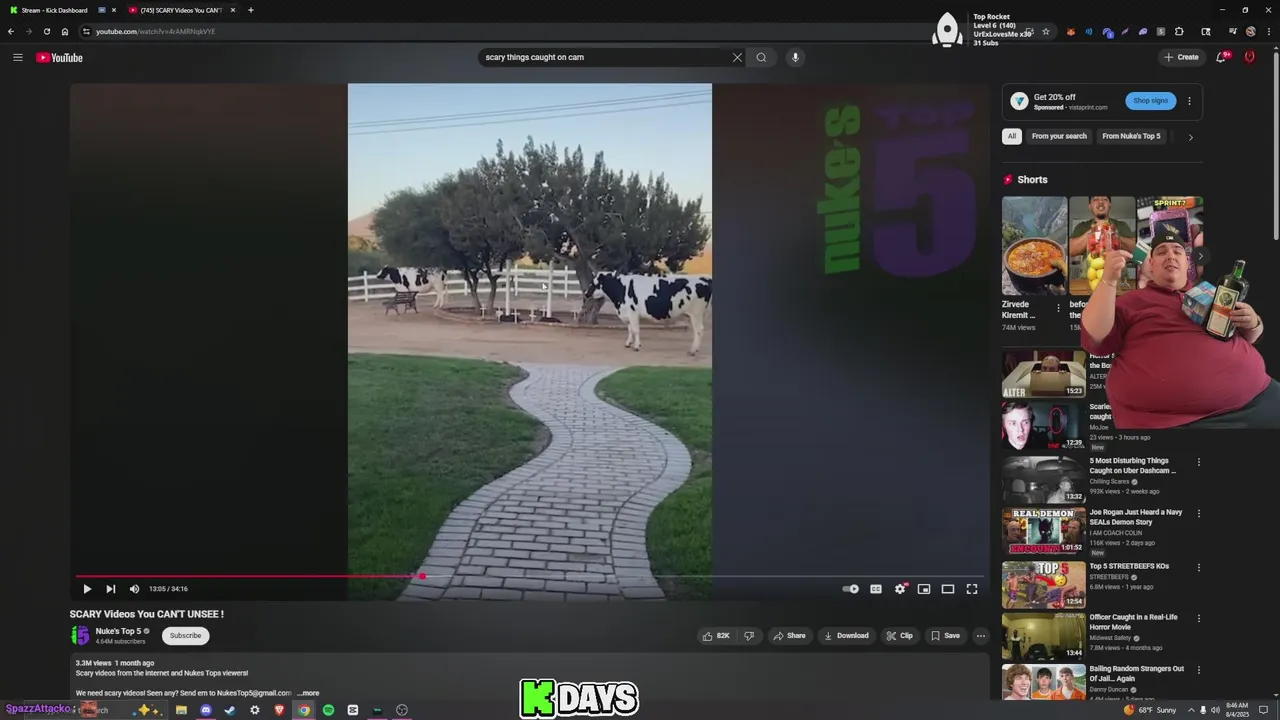Image resolution: width=1280 pixels, height=720 pixels.
Task: Click inside the YouTube search field
Action: click(605, 57)
